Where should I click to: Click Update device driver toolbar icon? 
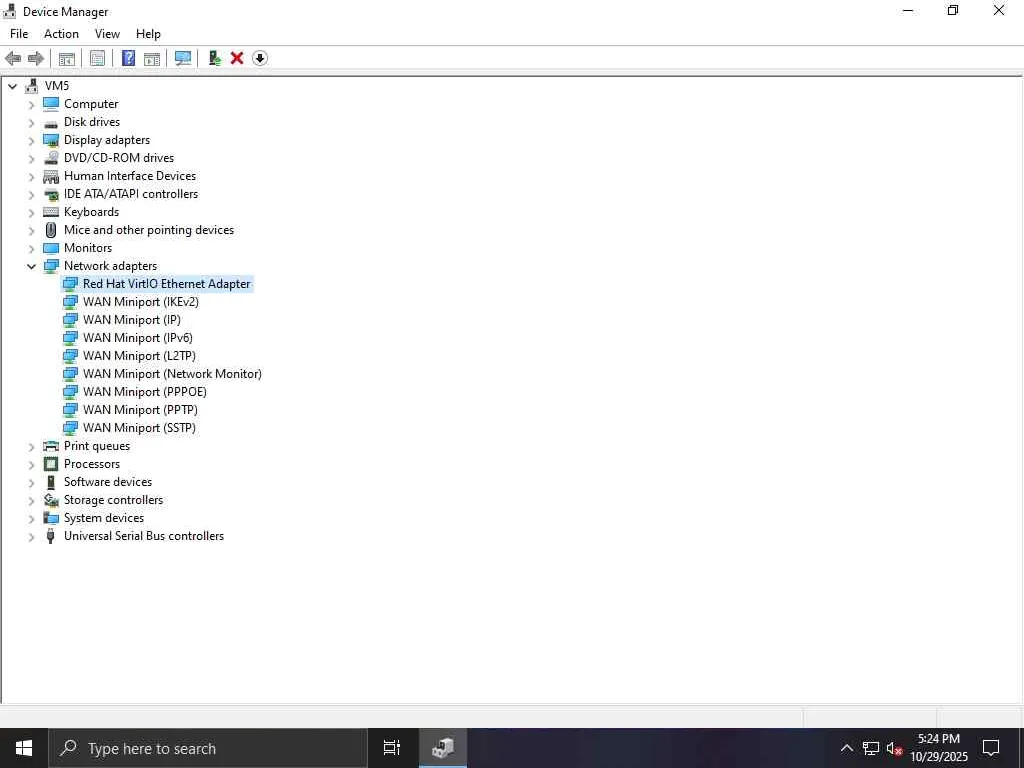click(214, 58)
